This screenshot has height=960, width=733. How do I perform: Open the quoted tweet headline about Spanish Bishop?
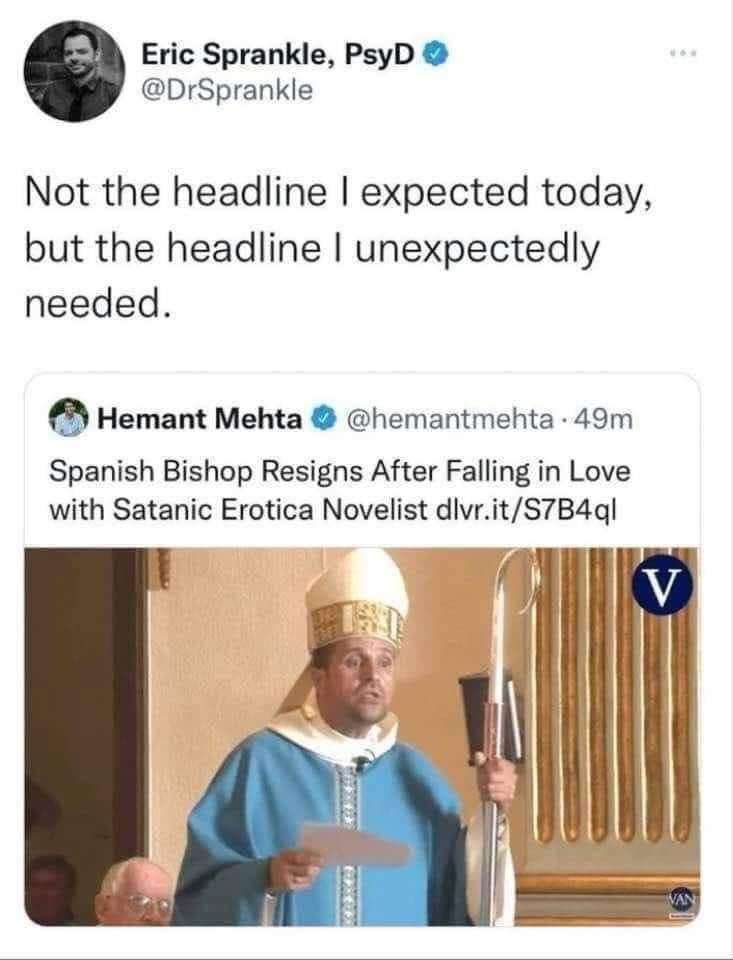pyautogui.click(x=340, y=490)
